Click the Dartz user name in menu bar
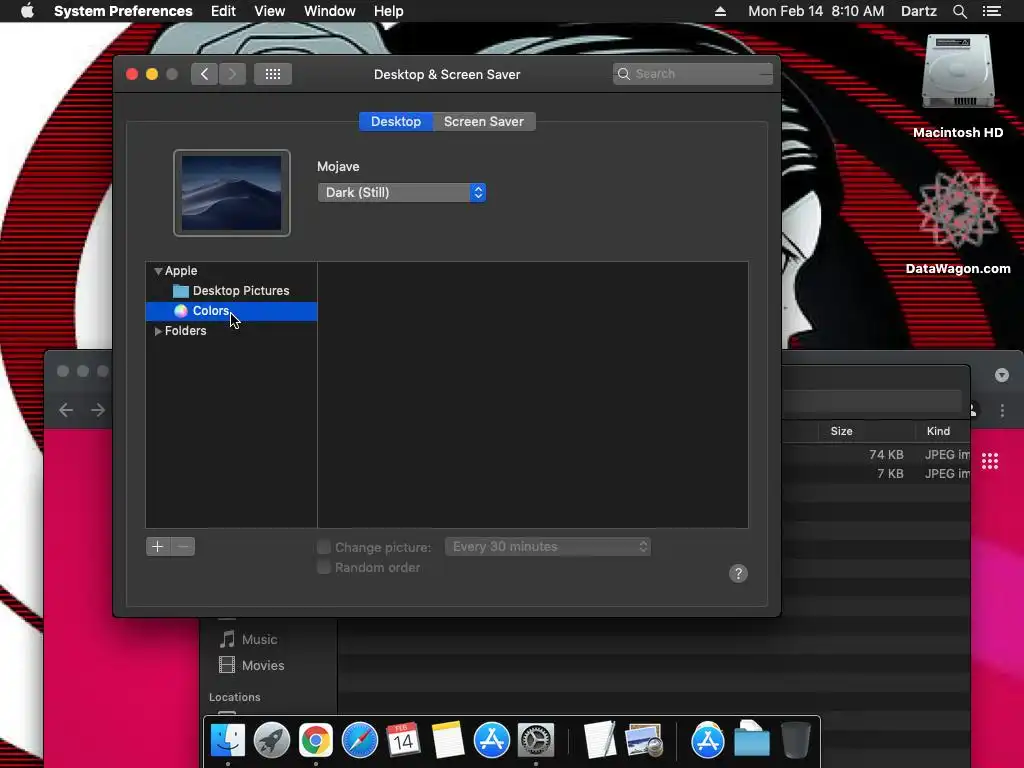The image size is (1024, 768). click(x=918, y=11)
